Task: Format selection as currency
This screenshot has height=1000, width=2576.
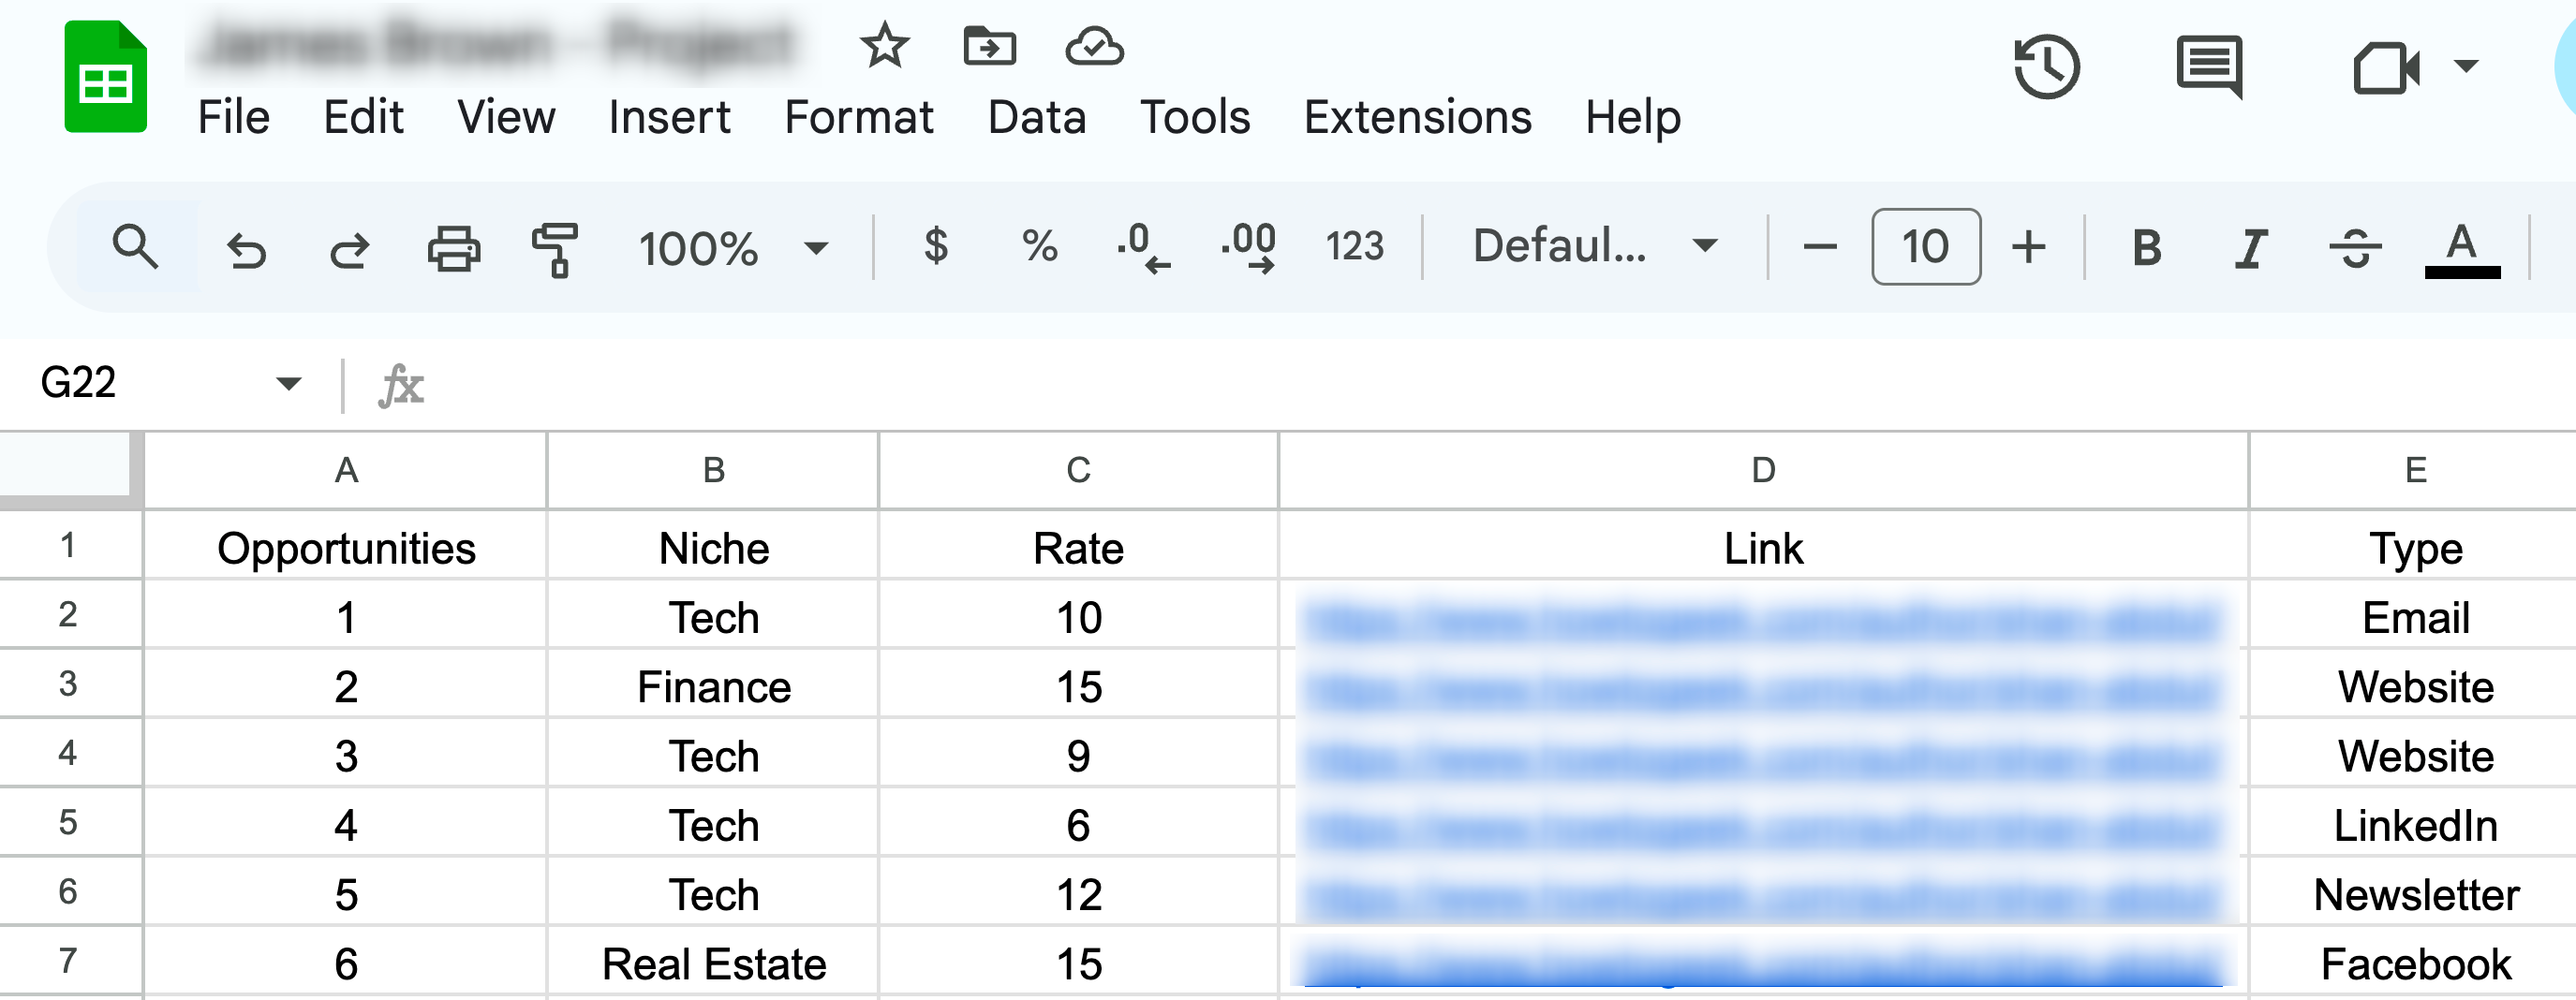Action: [x=936, y=246]
